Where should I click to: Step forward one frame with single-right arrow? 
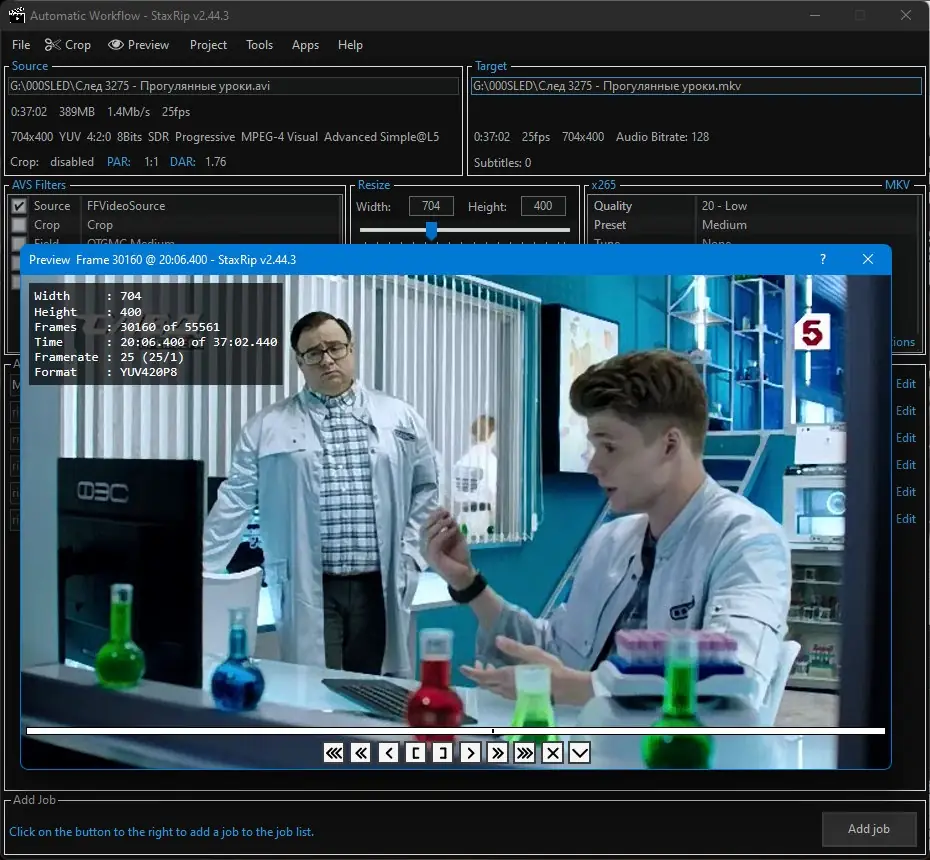click(470, 753)
